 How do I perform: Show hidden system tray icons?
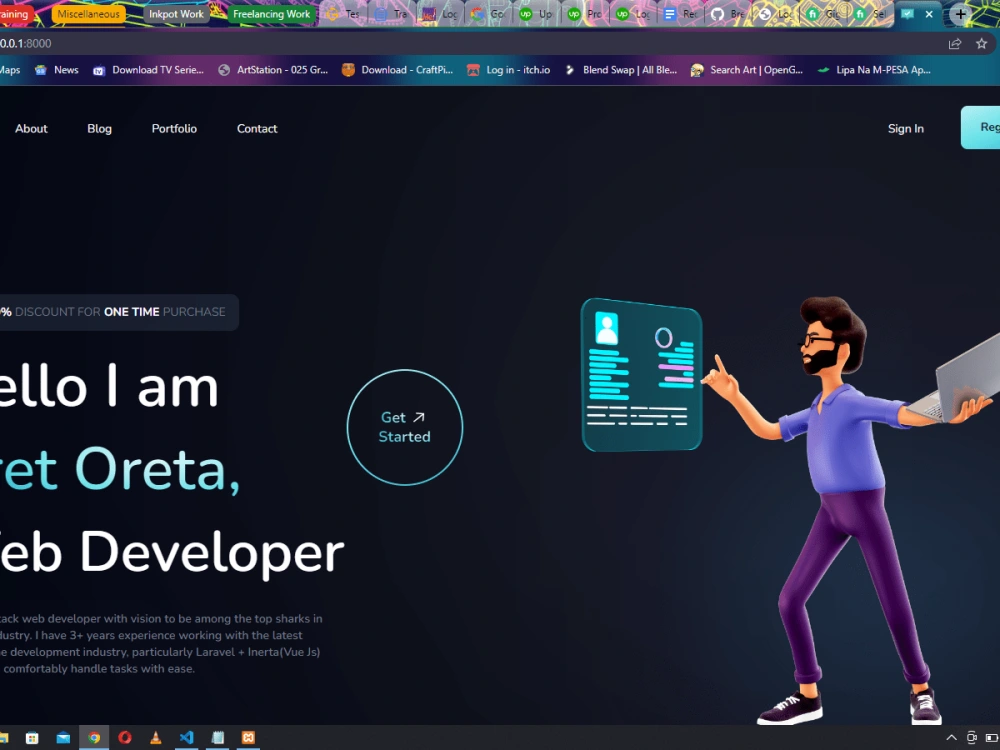(x=952, y=738)
